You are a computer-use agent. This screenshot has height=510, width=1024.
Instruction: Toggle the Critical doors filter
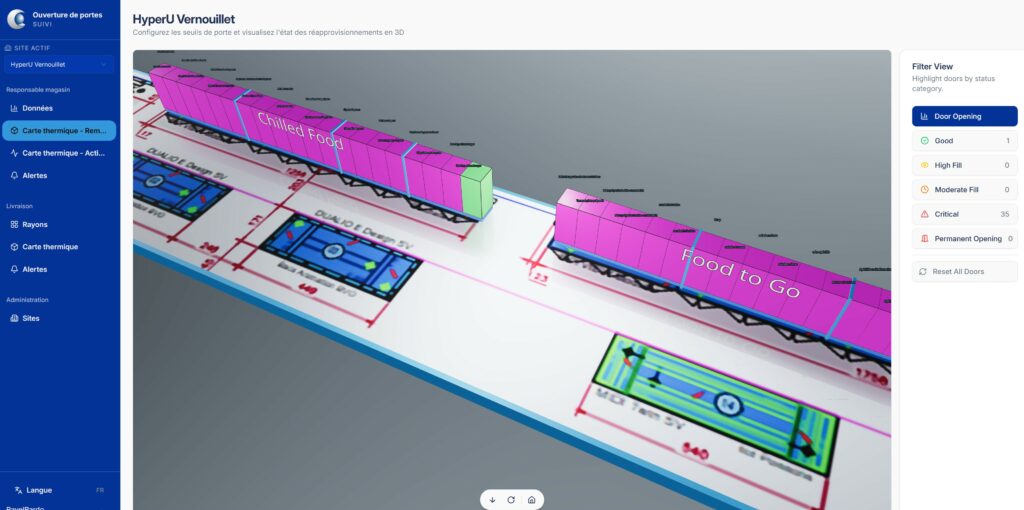click(964, 214)
